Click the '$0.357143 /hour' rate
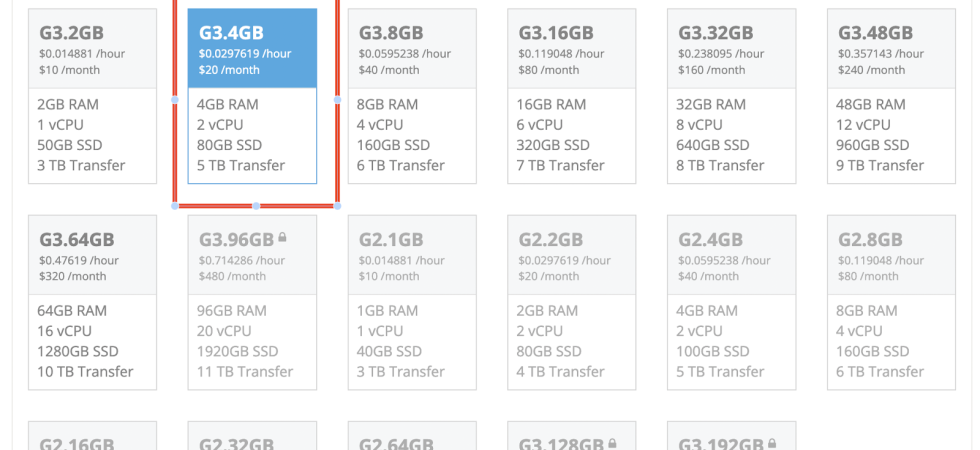 click(x=881, y=54)
